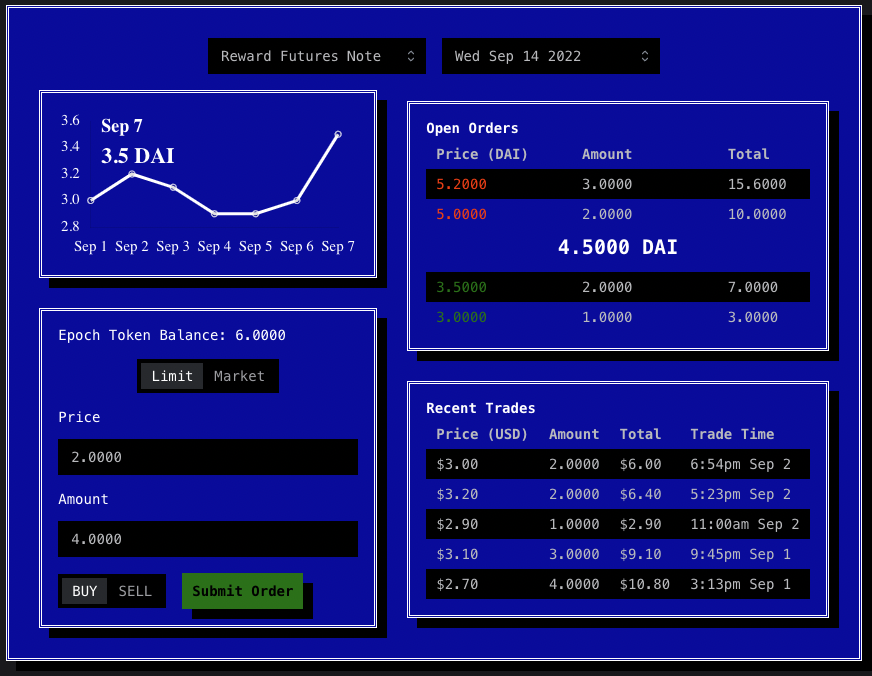The width and height of the screenshot is (872, 676).
Task: Focus the Price input field showing 2.0000
Action: (208, 457)
